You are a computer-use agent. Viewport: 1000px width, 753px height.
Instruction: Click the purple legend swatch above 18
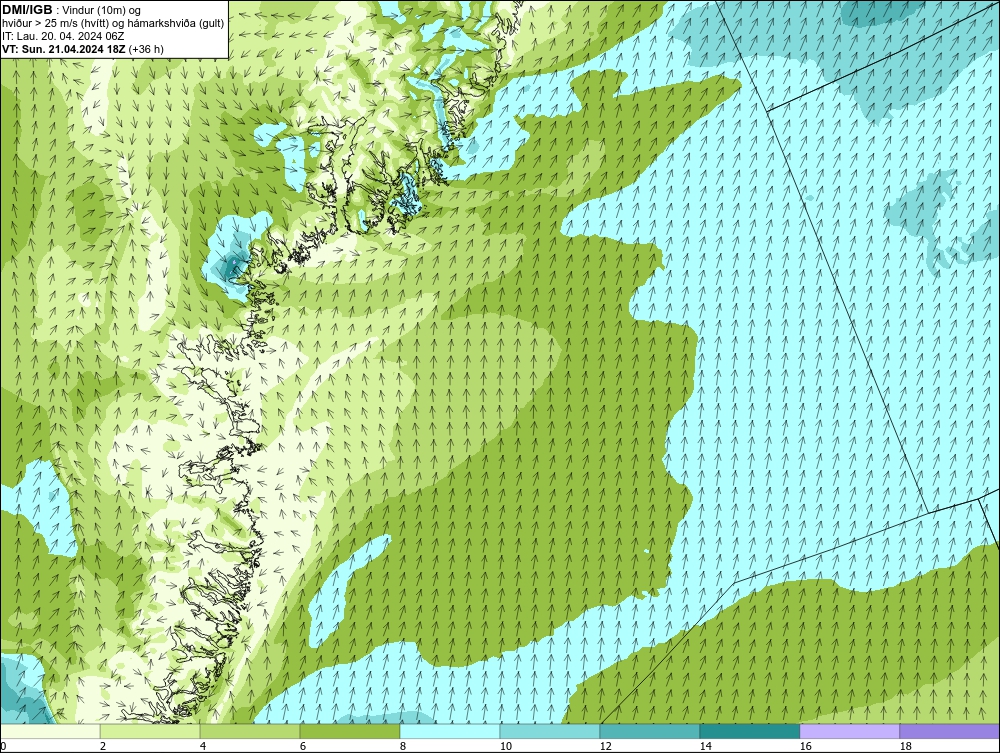click(950, 731)
